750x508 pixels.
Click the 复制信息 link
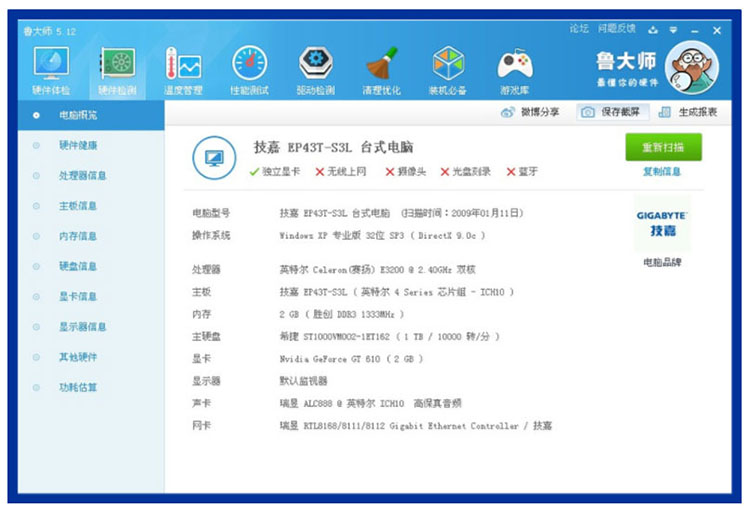[x=662, y=171]
